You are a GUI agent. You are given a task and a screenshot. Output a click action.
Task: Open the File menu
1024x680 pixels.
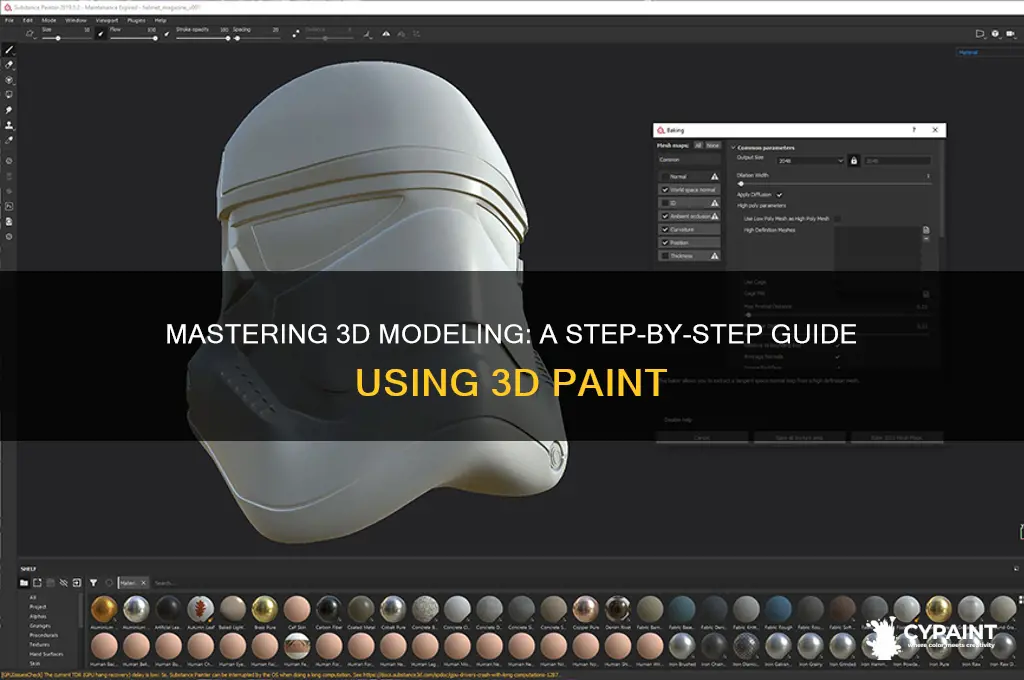(x=9, y=20)
